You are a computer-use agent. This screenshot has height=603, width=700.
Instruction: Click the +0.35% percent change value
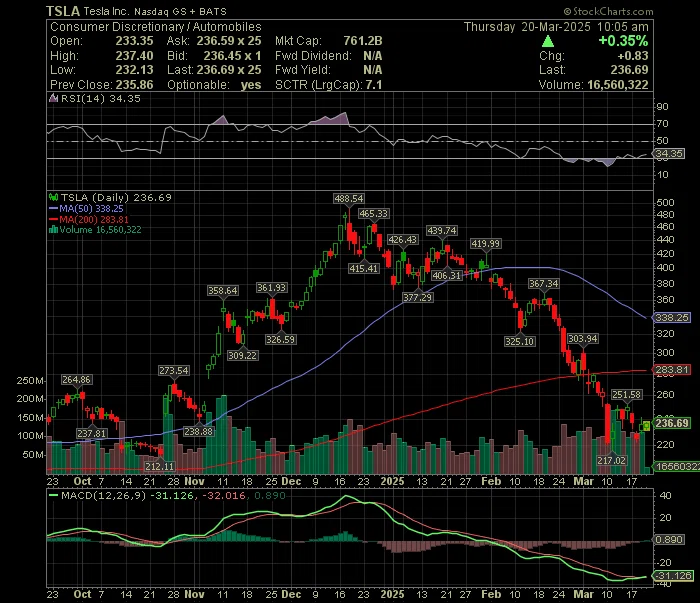pyautogui.click(x=623, y=41)
